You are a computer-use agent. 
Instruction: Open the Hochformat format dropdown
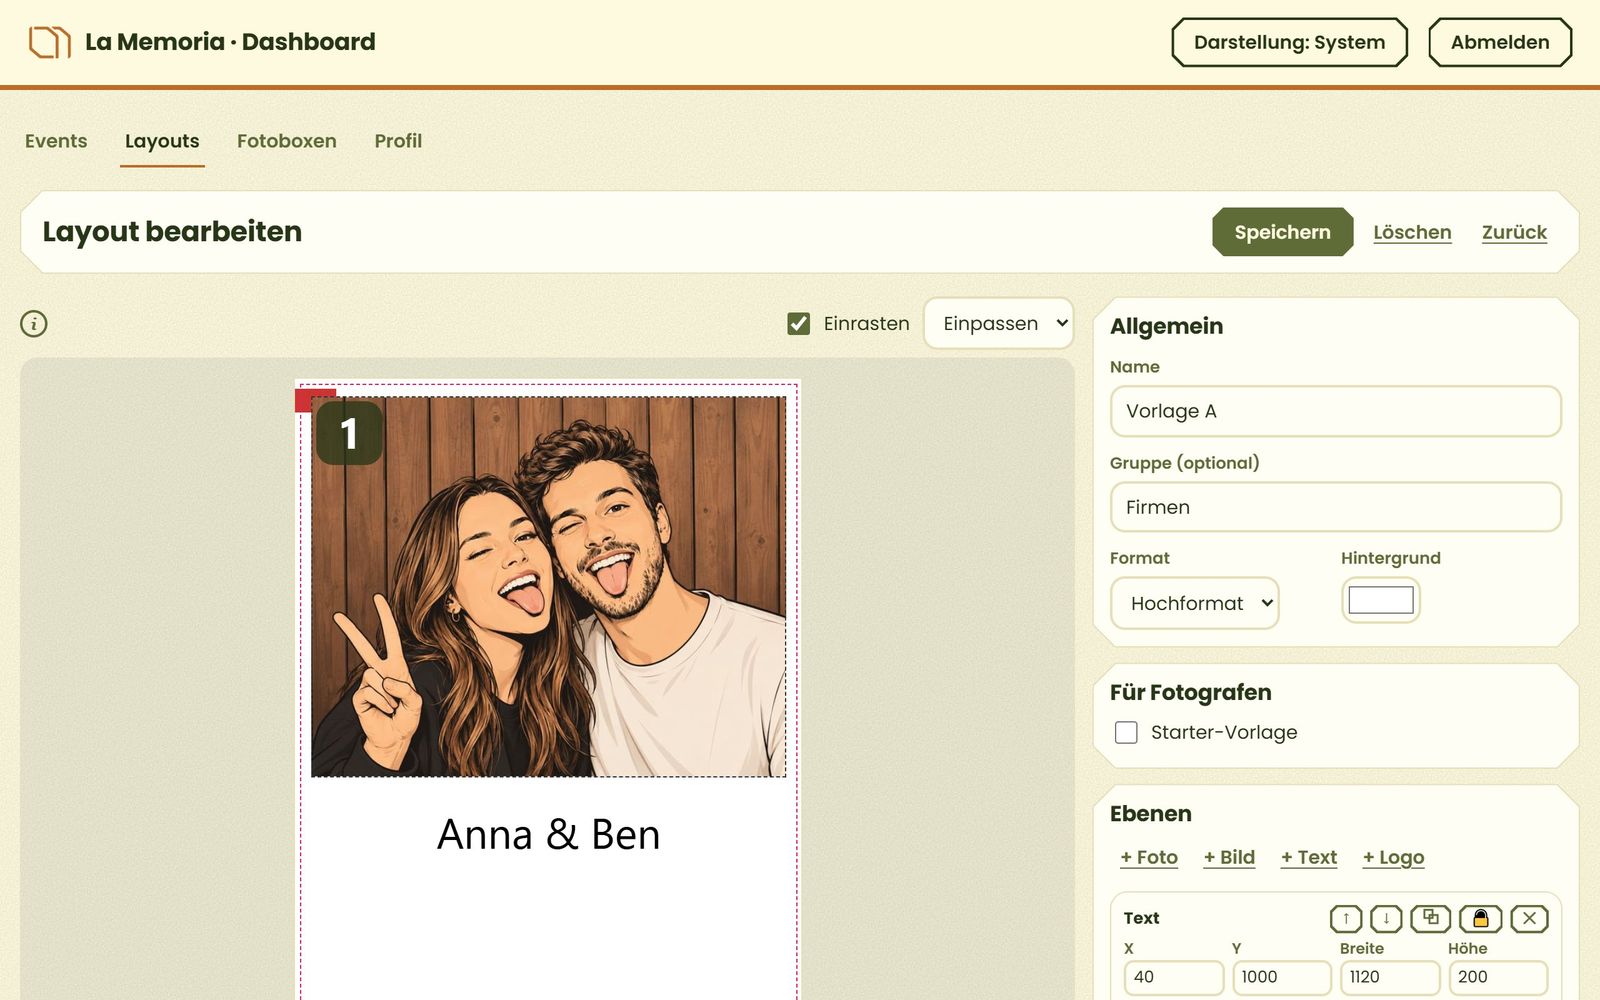coord(1195,603)
